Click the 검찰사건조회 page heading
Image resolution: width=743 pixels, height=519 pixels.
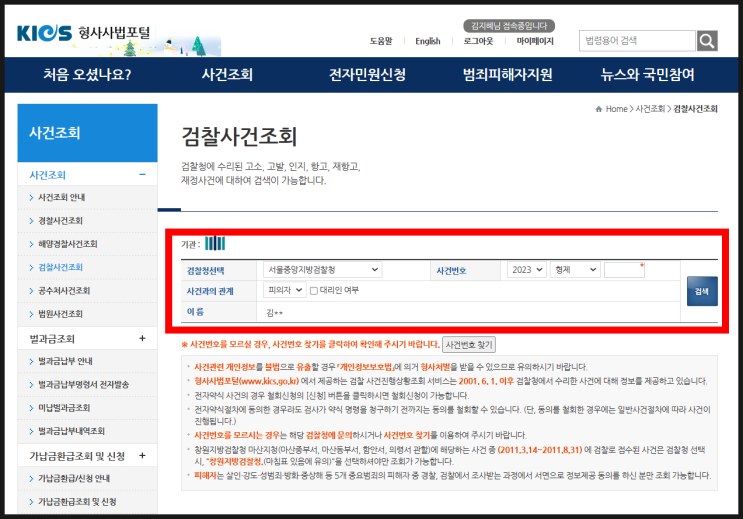tap(239, 137)
